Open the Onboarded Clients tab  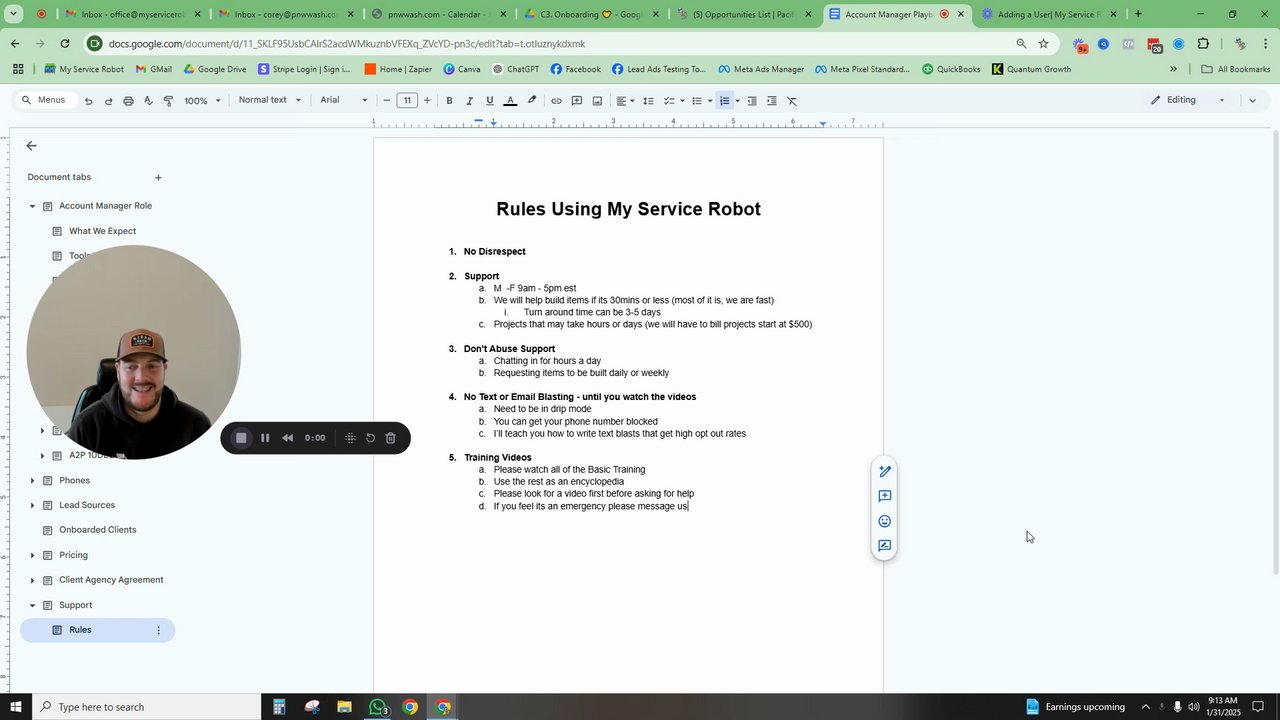pyautogui.click(x=97, y=530)
